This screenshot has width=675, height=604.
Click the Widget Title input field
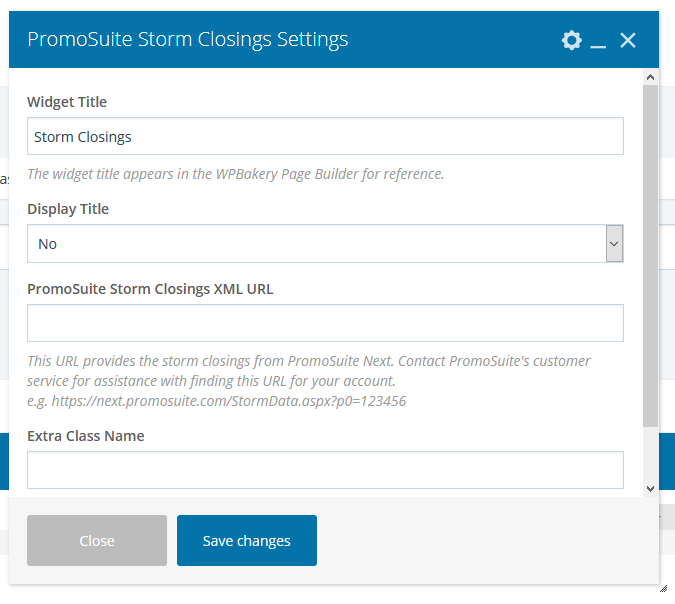(325, 136)
